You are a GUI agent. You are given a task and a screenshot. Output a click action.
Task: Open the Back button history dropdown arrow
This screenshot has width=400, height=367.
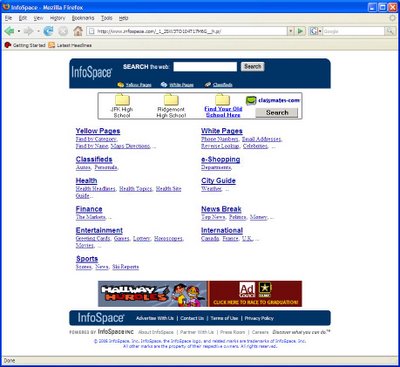[19, 31]
